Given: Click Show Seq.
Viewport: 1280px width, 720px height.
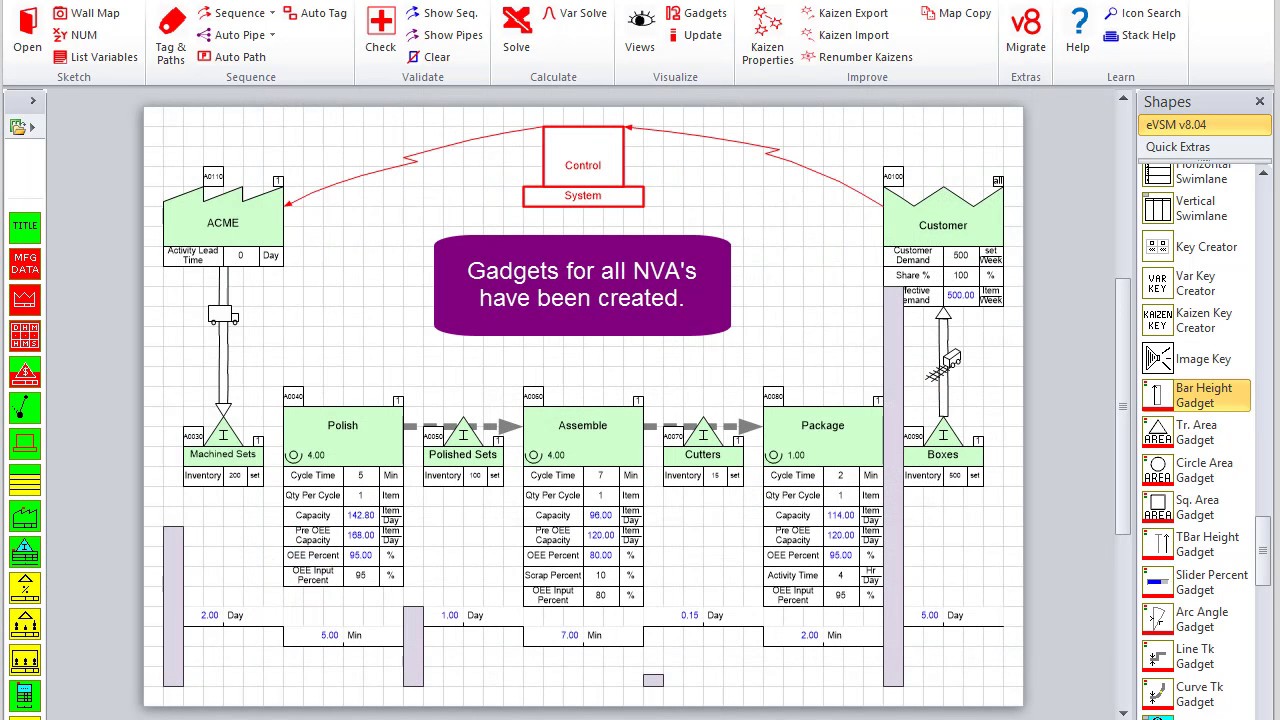Looking at the screenshot, I should point(442,13).
